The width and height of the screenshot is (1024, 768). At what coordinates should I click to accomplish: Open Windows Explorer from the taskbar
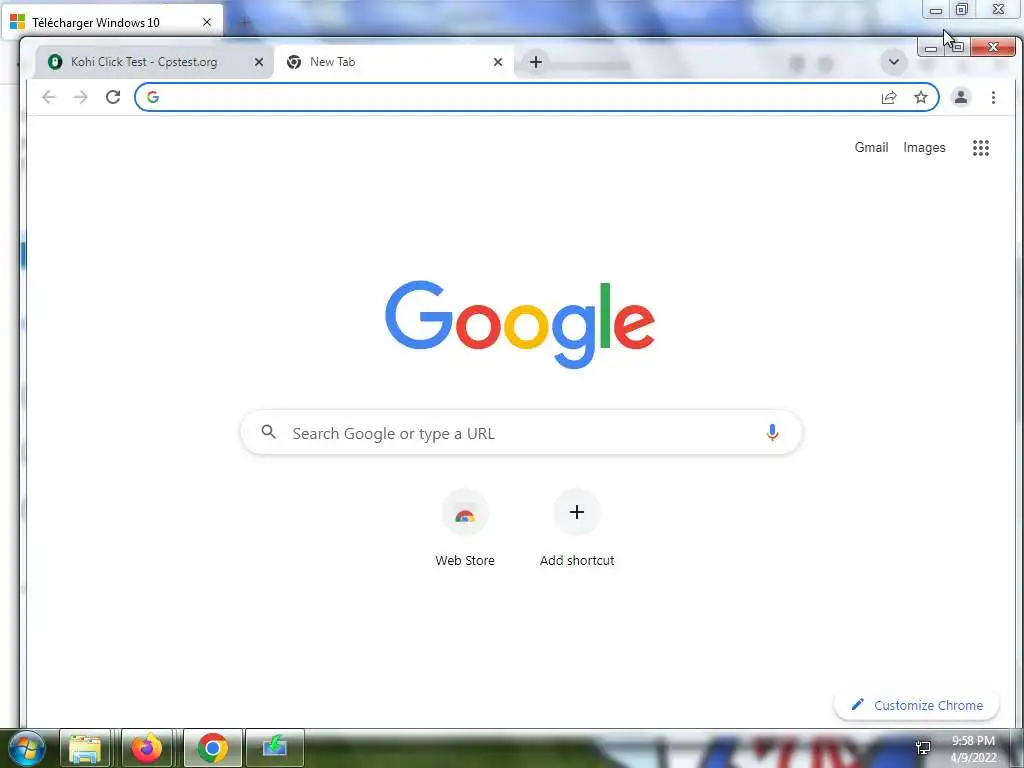point(85,748)
